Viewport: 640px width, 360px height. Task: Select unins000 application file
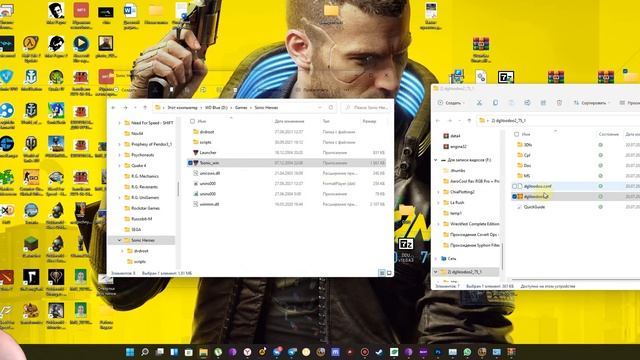[x=287, y=194]
